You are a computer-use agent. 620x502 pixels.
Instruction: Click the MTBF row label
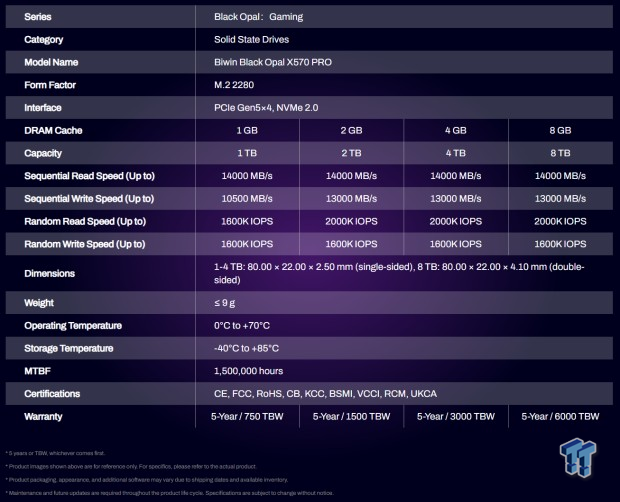[x=37, y=371]
